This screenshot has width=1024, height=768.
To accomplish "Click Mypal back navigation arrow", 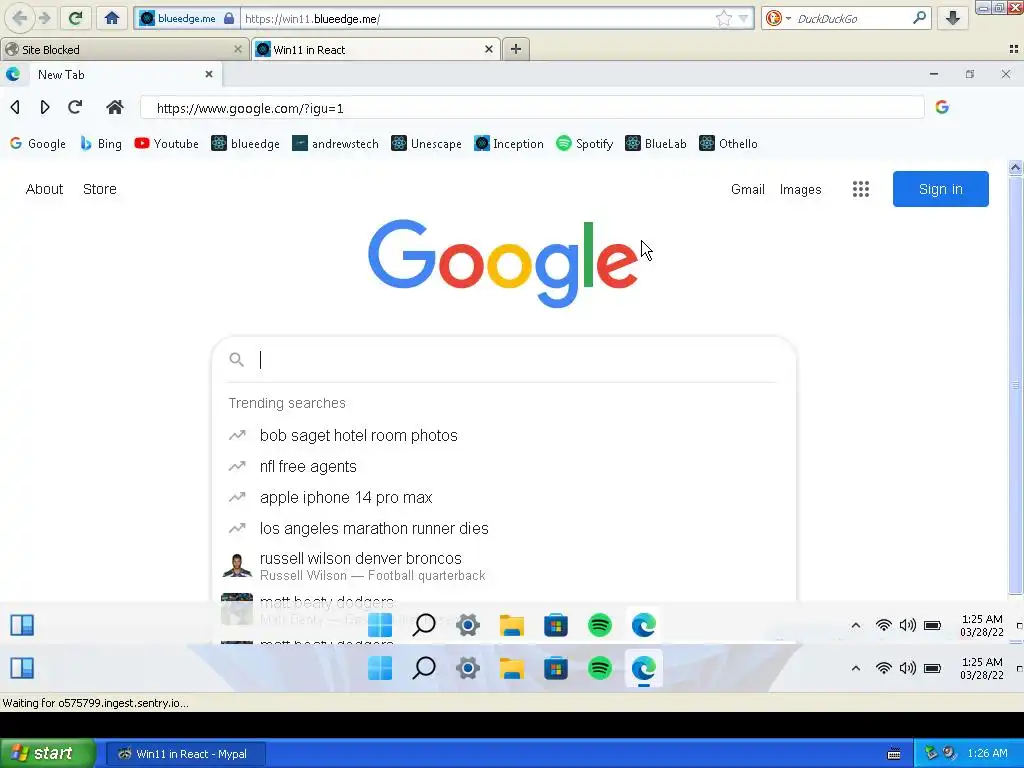I will pos(20,18).
